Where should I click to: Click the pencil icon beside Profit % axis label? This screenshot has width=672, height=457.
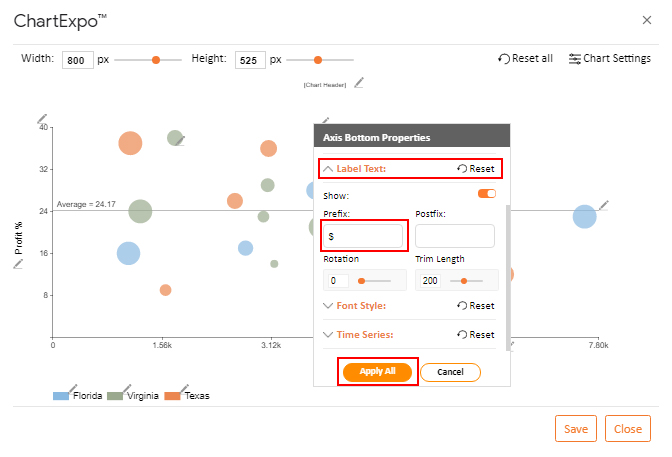pyautogui.click(x=18, y=264)
